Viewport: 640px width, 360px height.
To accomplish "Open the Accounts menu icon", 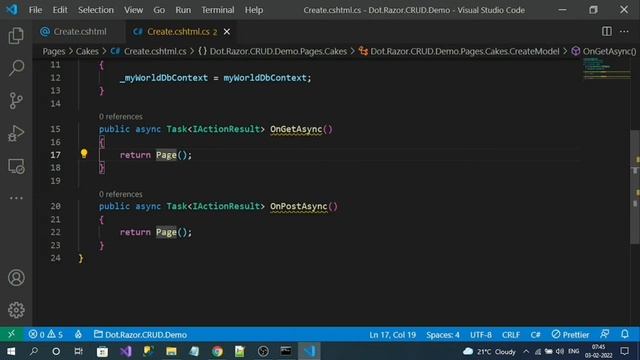I will (16, 278).
